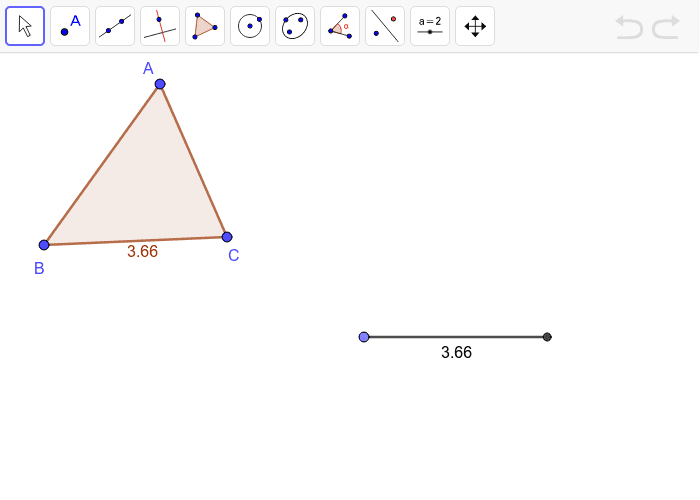The image size is (700, 500).
Task: Select the Reflect about line tool
Action: (385, 26)
